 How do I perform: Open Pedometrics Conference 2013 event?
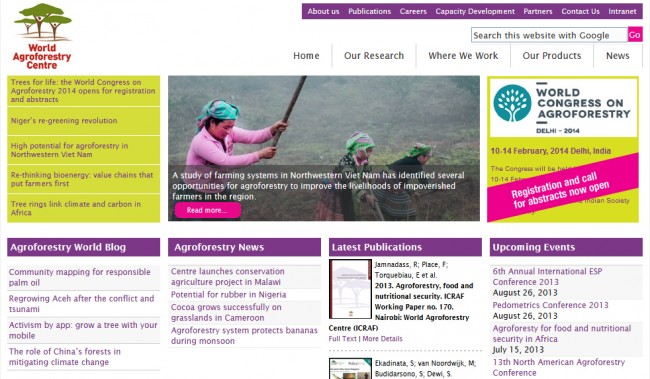[x=550, y=305]
